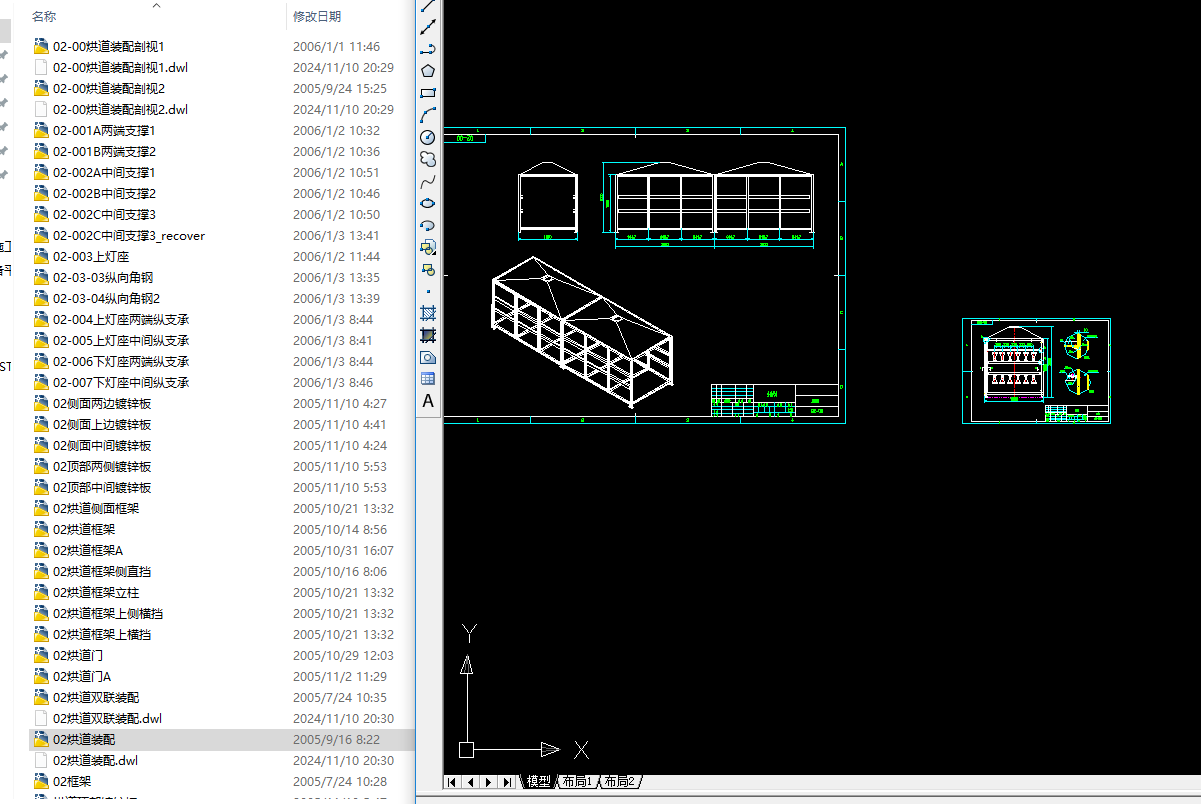Click icon of 02框架 file

click(x=41, y=781)
